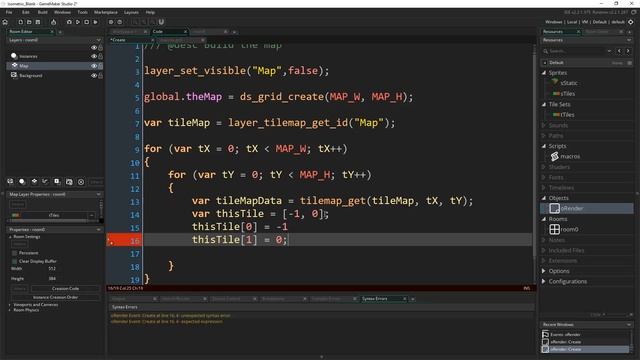This screenshot has height=360, width=640.
Task: Click the Creation Code button
Action: (x=65, y=289)
